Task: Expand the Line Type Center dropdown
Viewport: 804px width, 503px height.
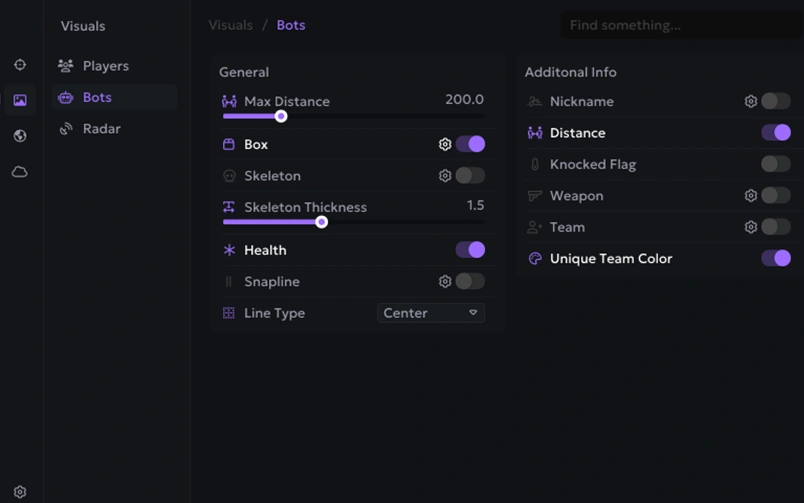Action: [431, 313]
